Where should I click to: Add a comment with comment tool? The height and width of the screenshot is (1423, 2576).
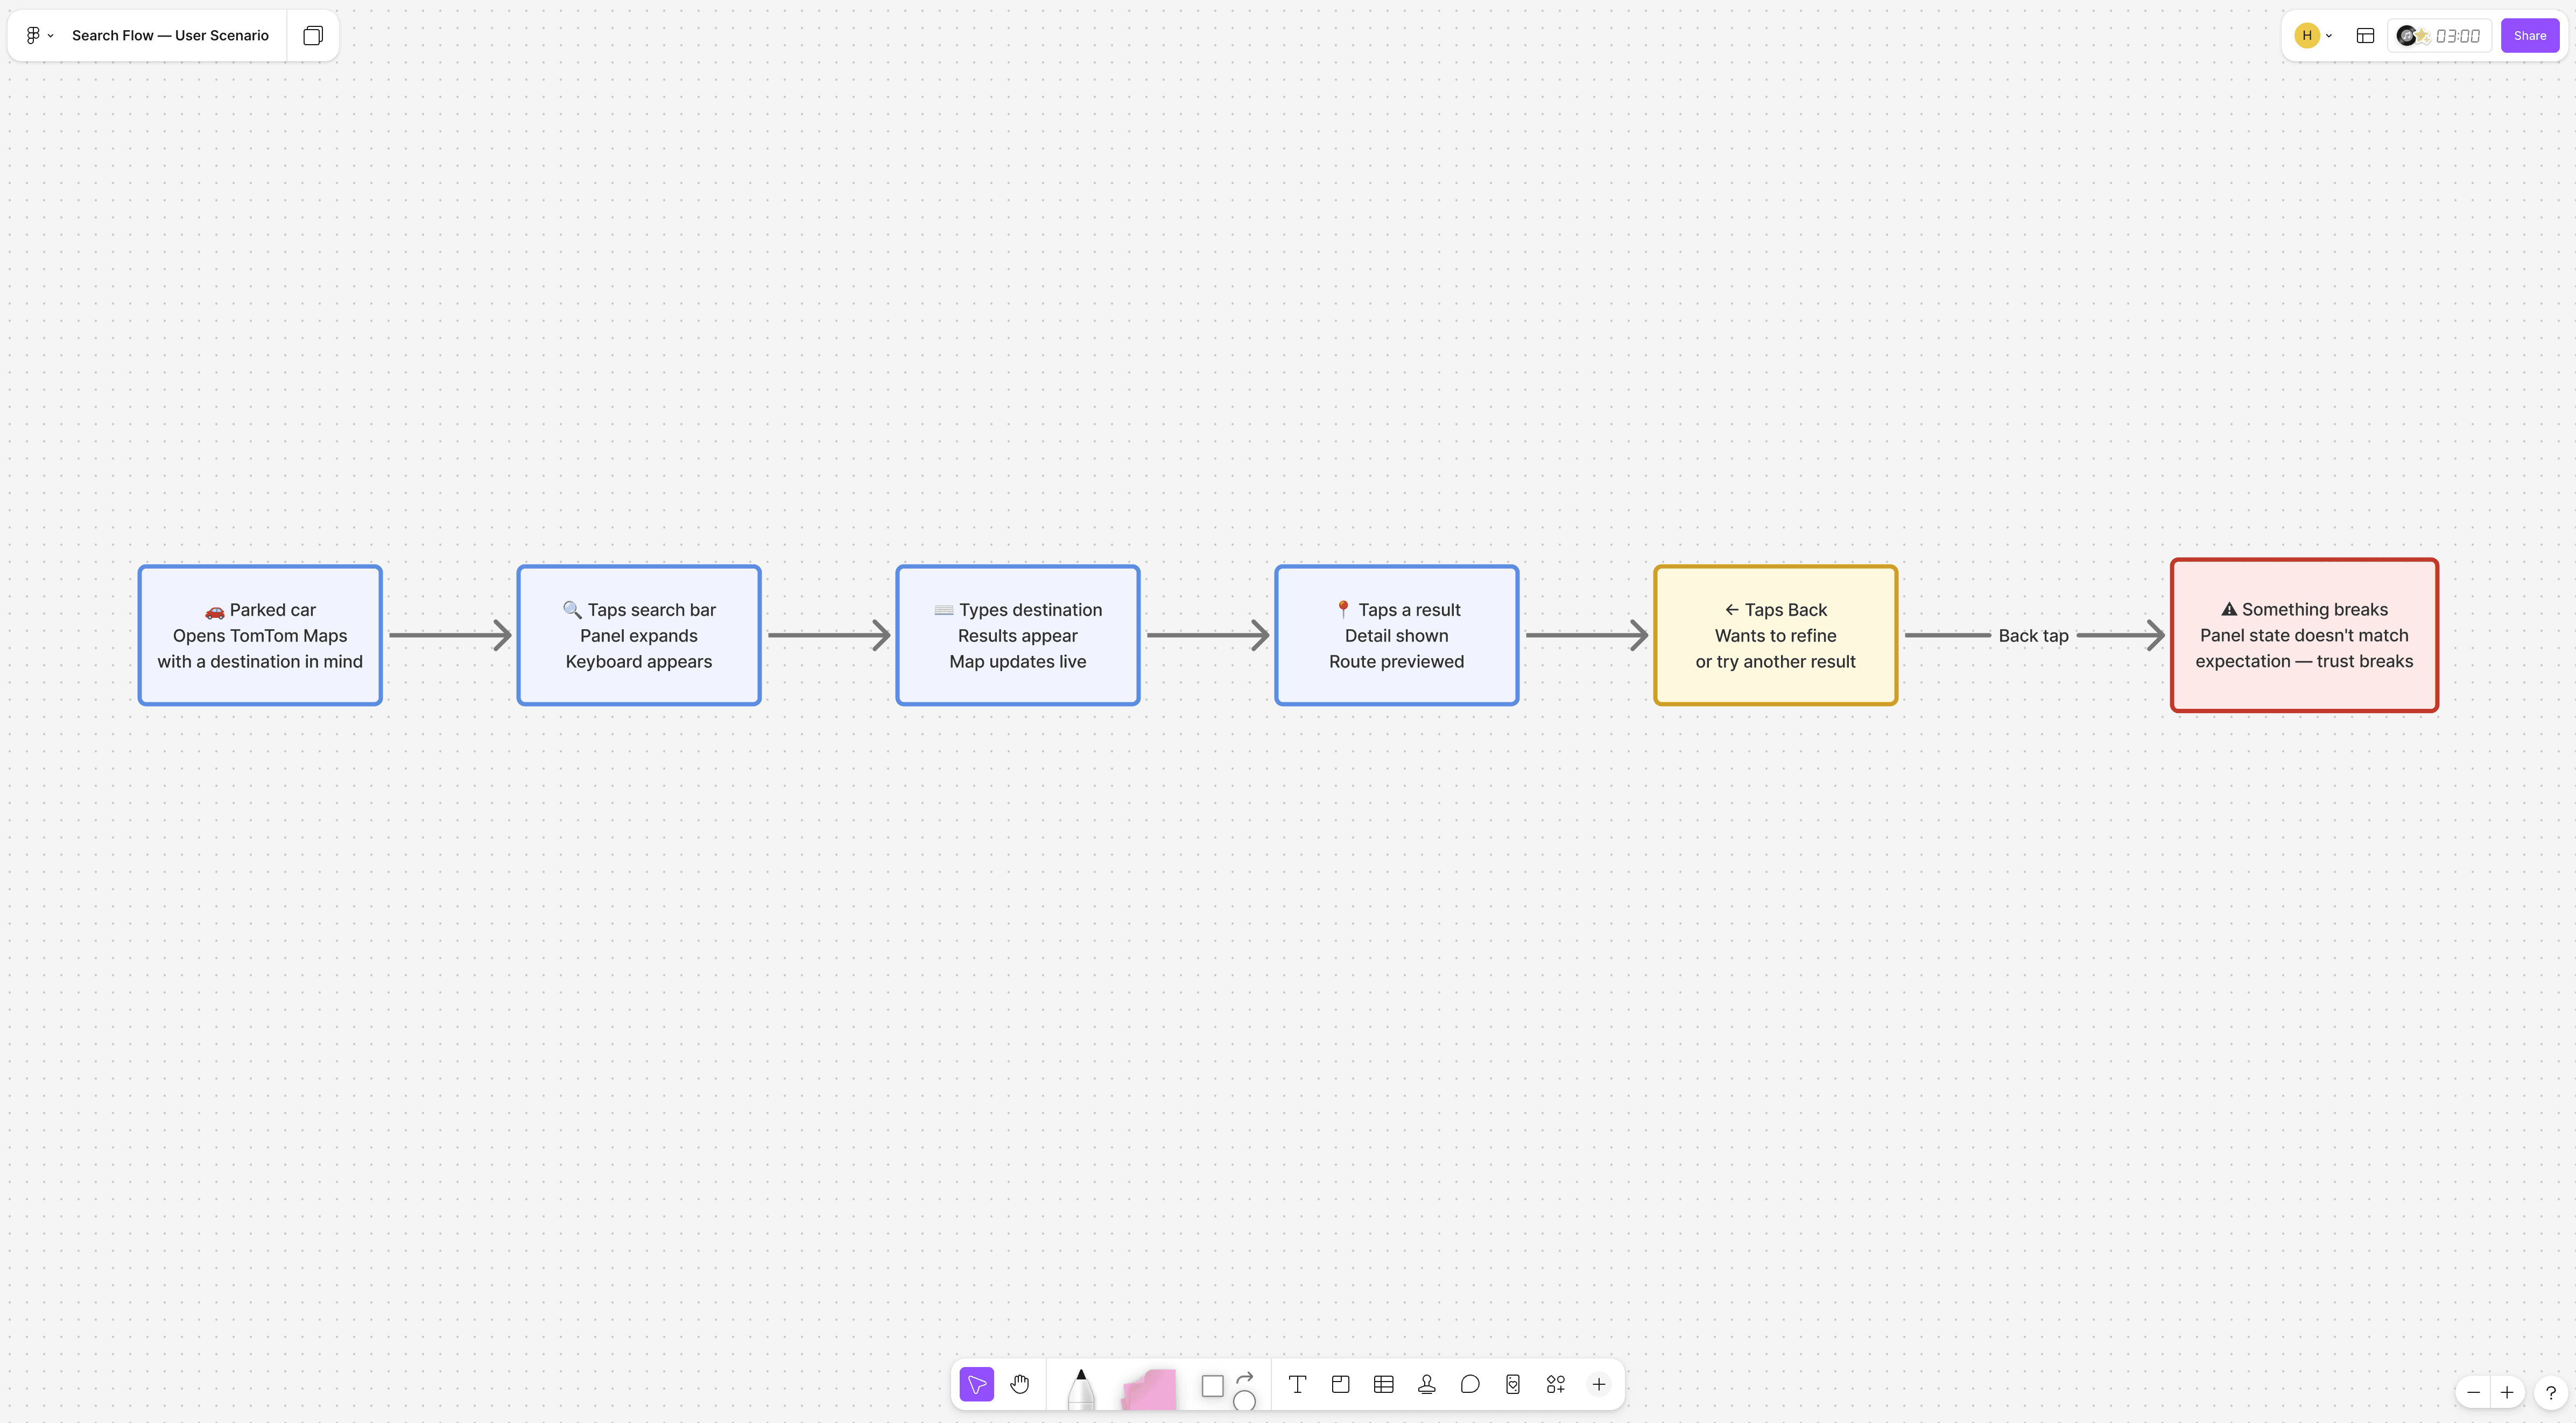(x=1469, y=1385)
